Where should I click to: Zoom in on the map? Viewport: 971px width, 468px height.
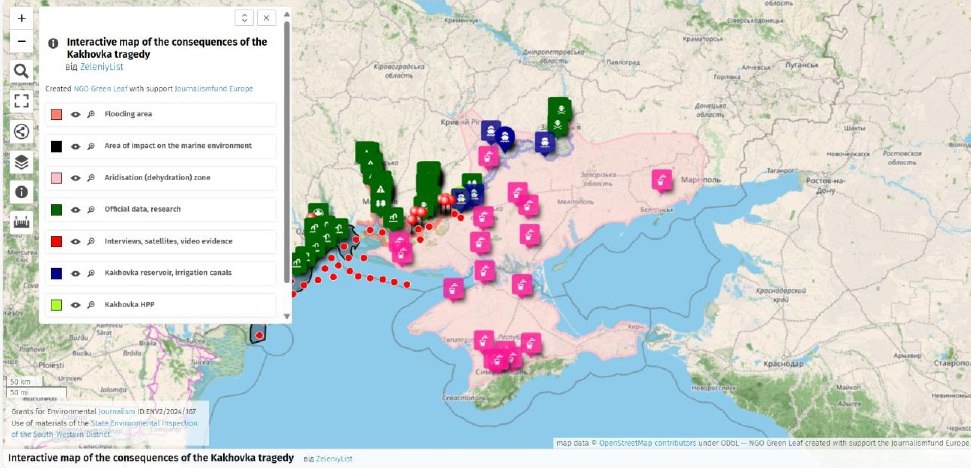pos(21,18)
